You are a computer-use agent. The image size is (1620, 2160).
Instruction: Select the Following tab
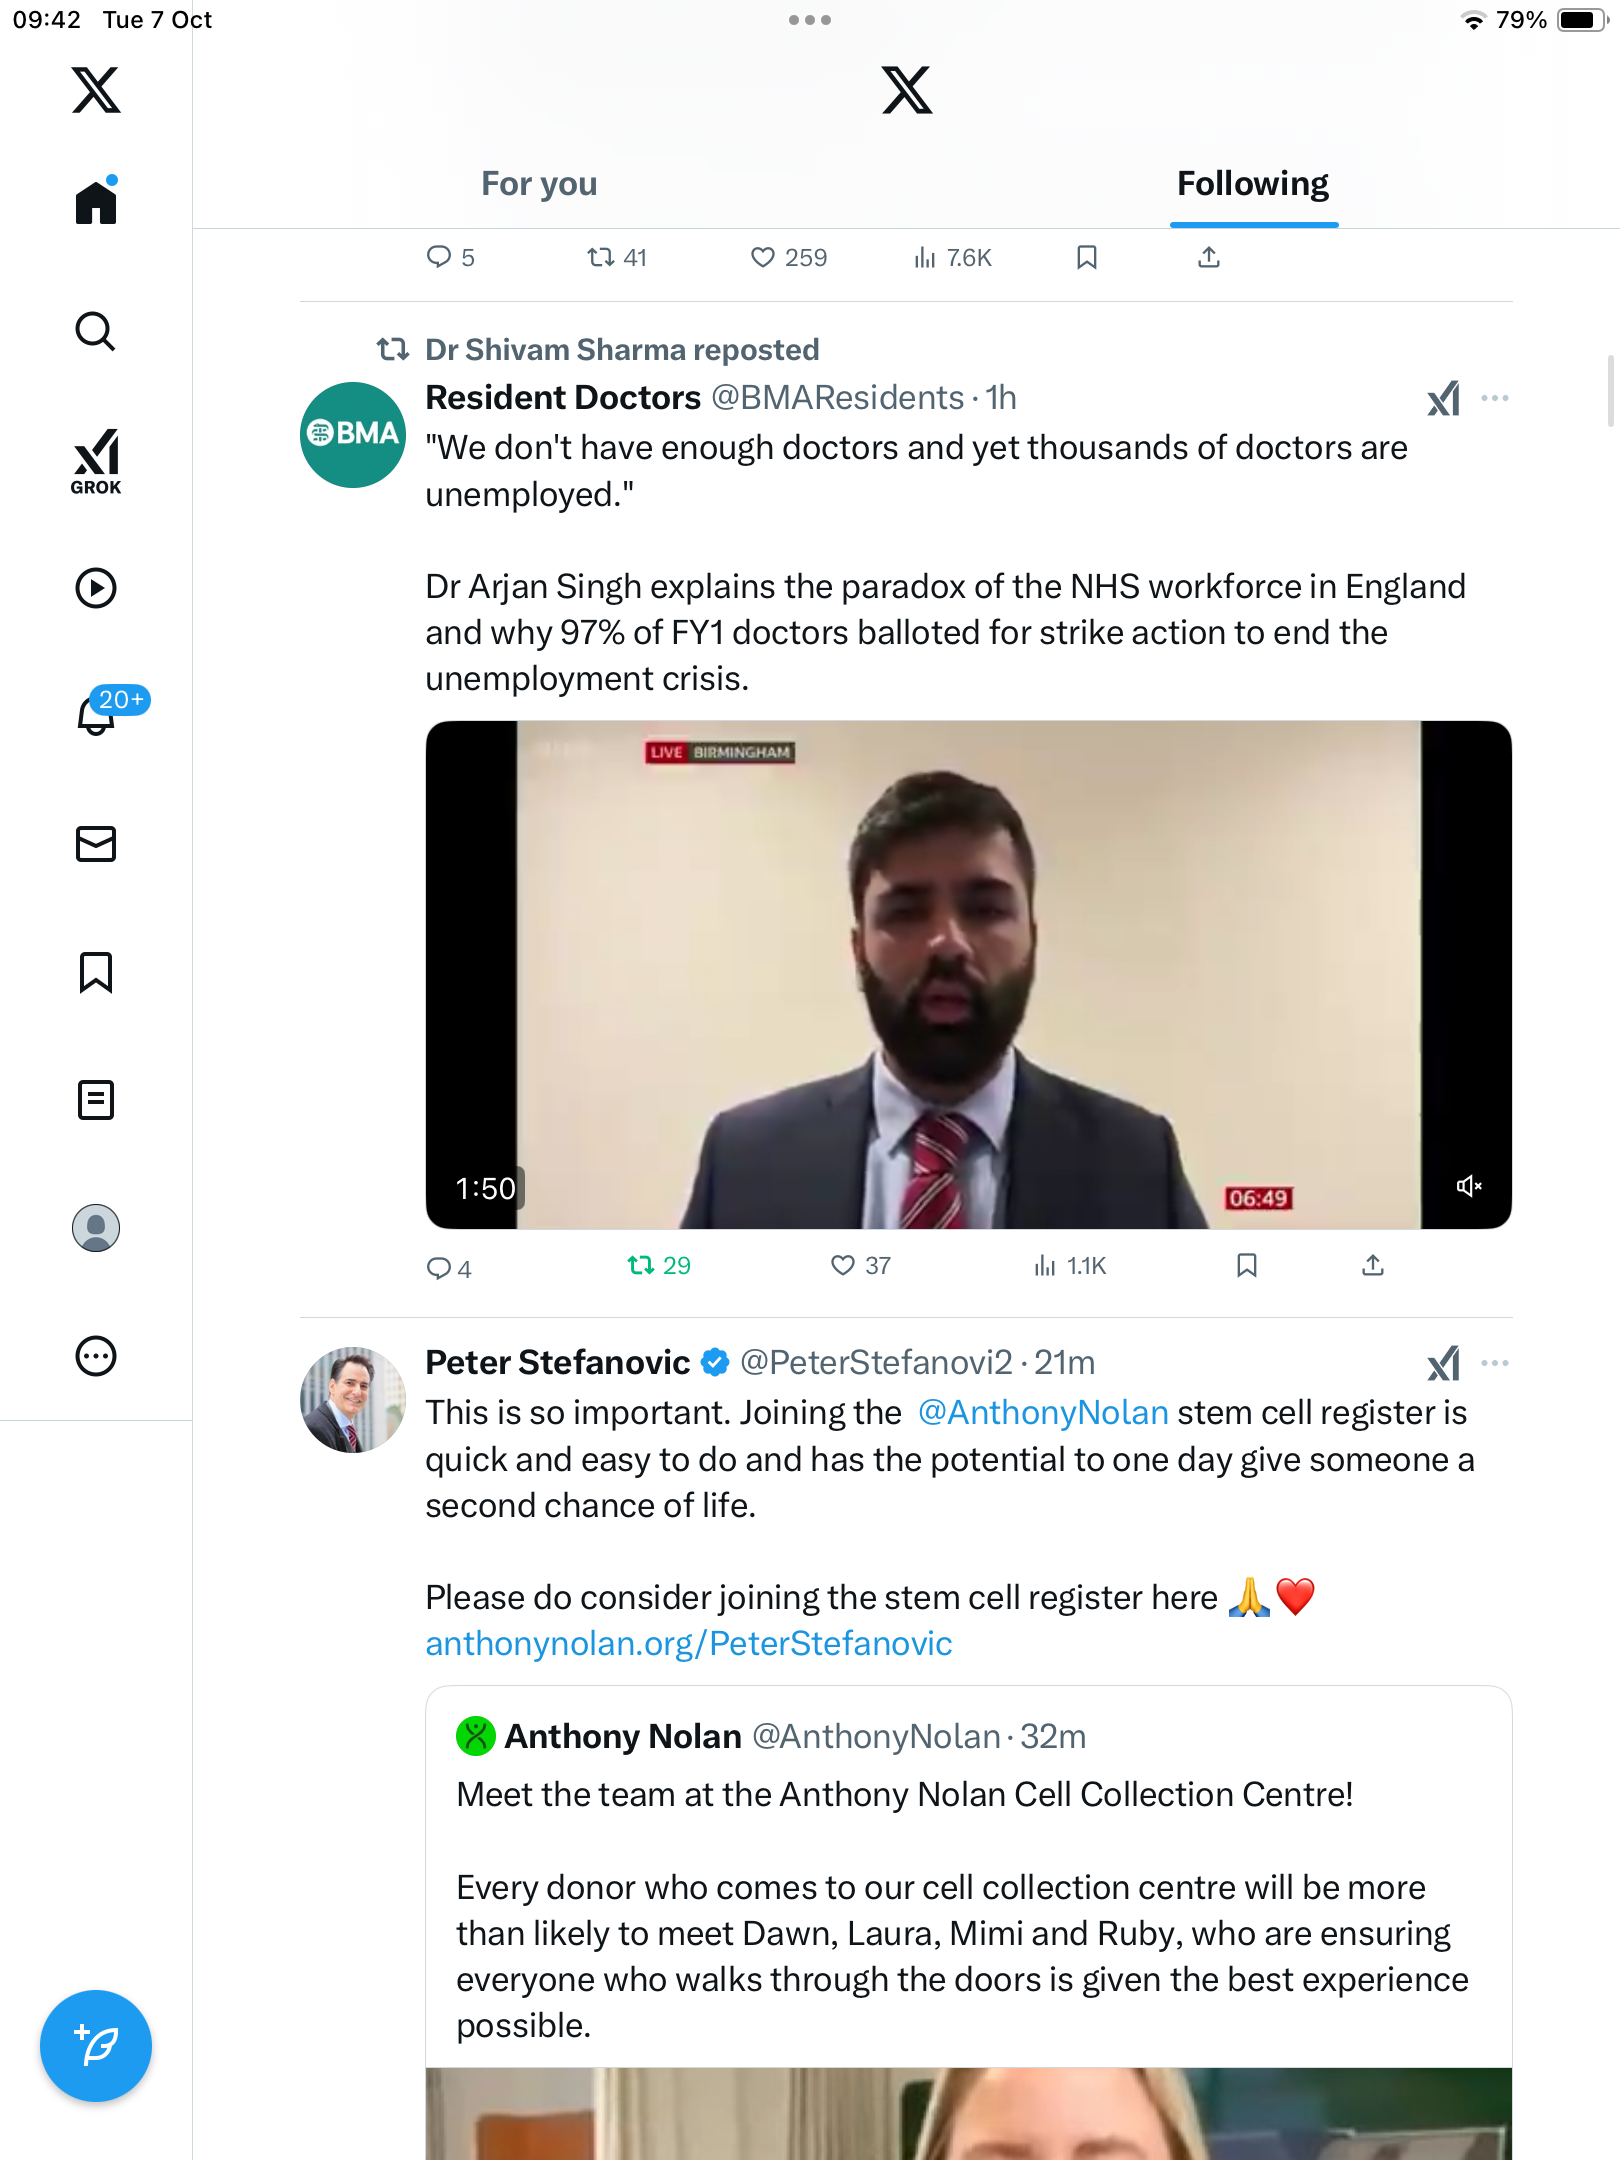[1252, 184]
